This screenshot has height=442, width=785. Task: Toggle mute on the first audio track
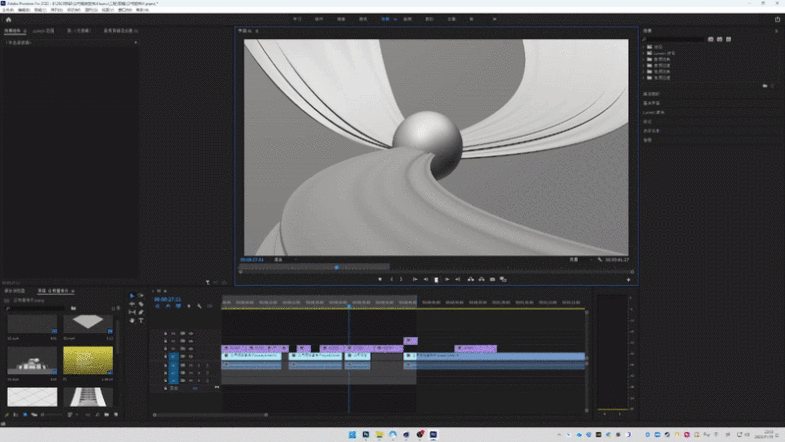tap(190, 365)
